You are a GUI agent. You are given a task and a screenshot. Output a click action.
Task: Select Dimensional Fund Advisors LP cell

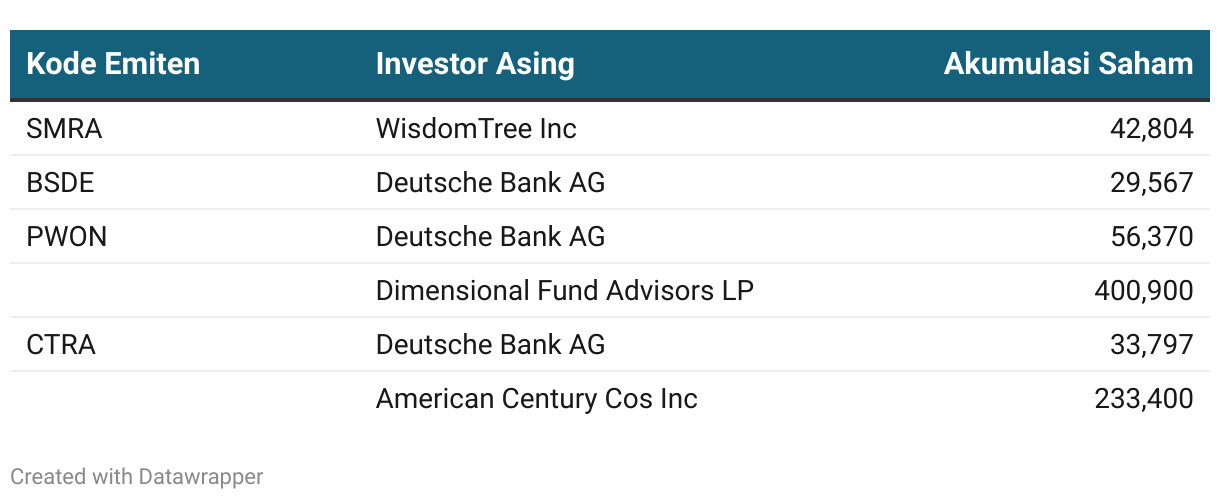click(x=564, y=291)
